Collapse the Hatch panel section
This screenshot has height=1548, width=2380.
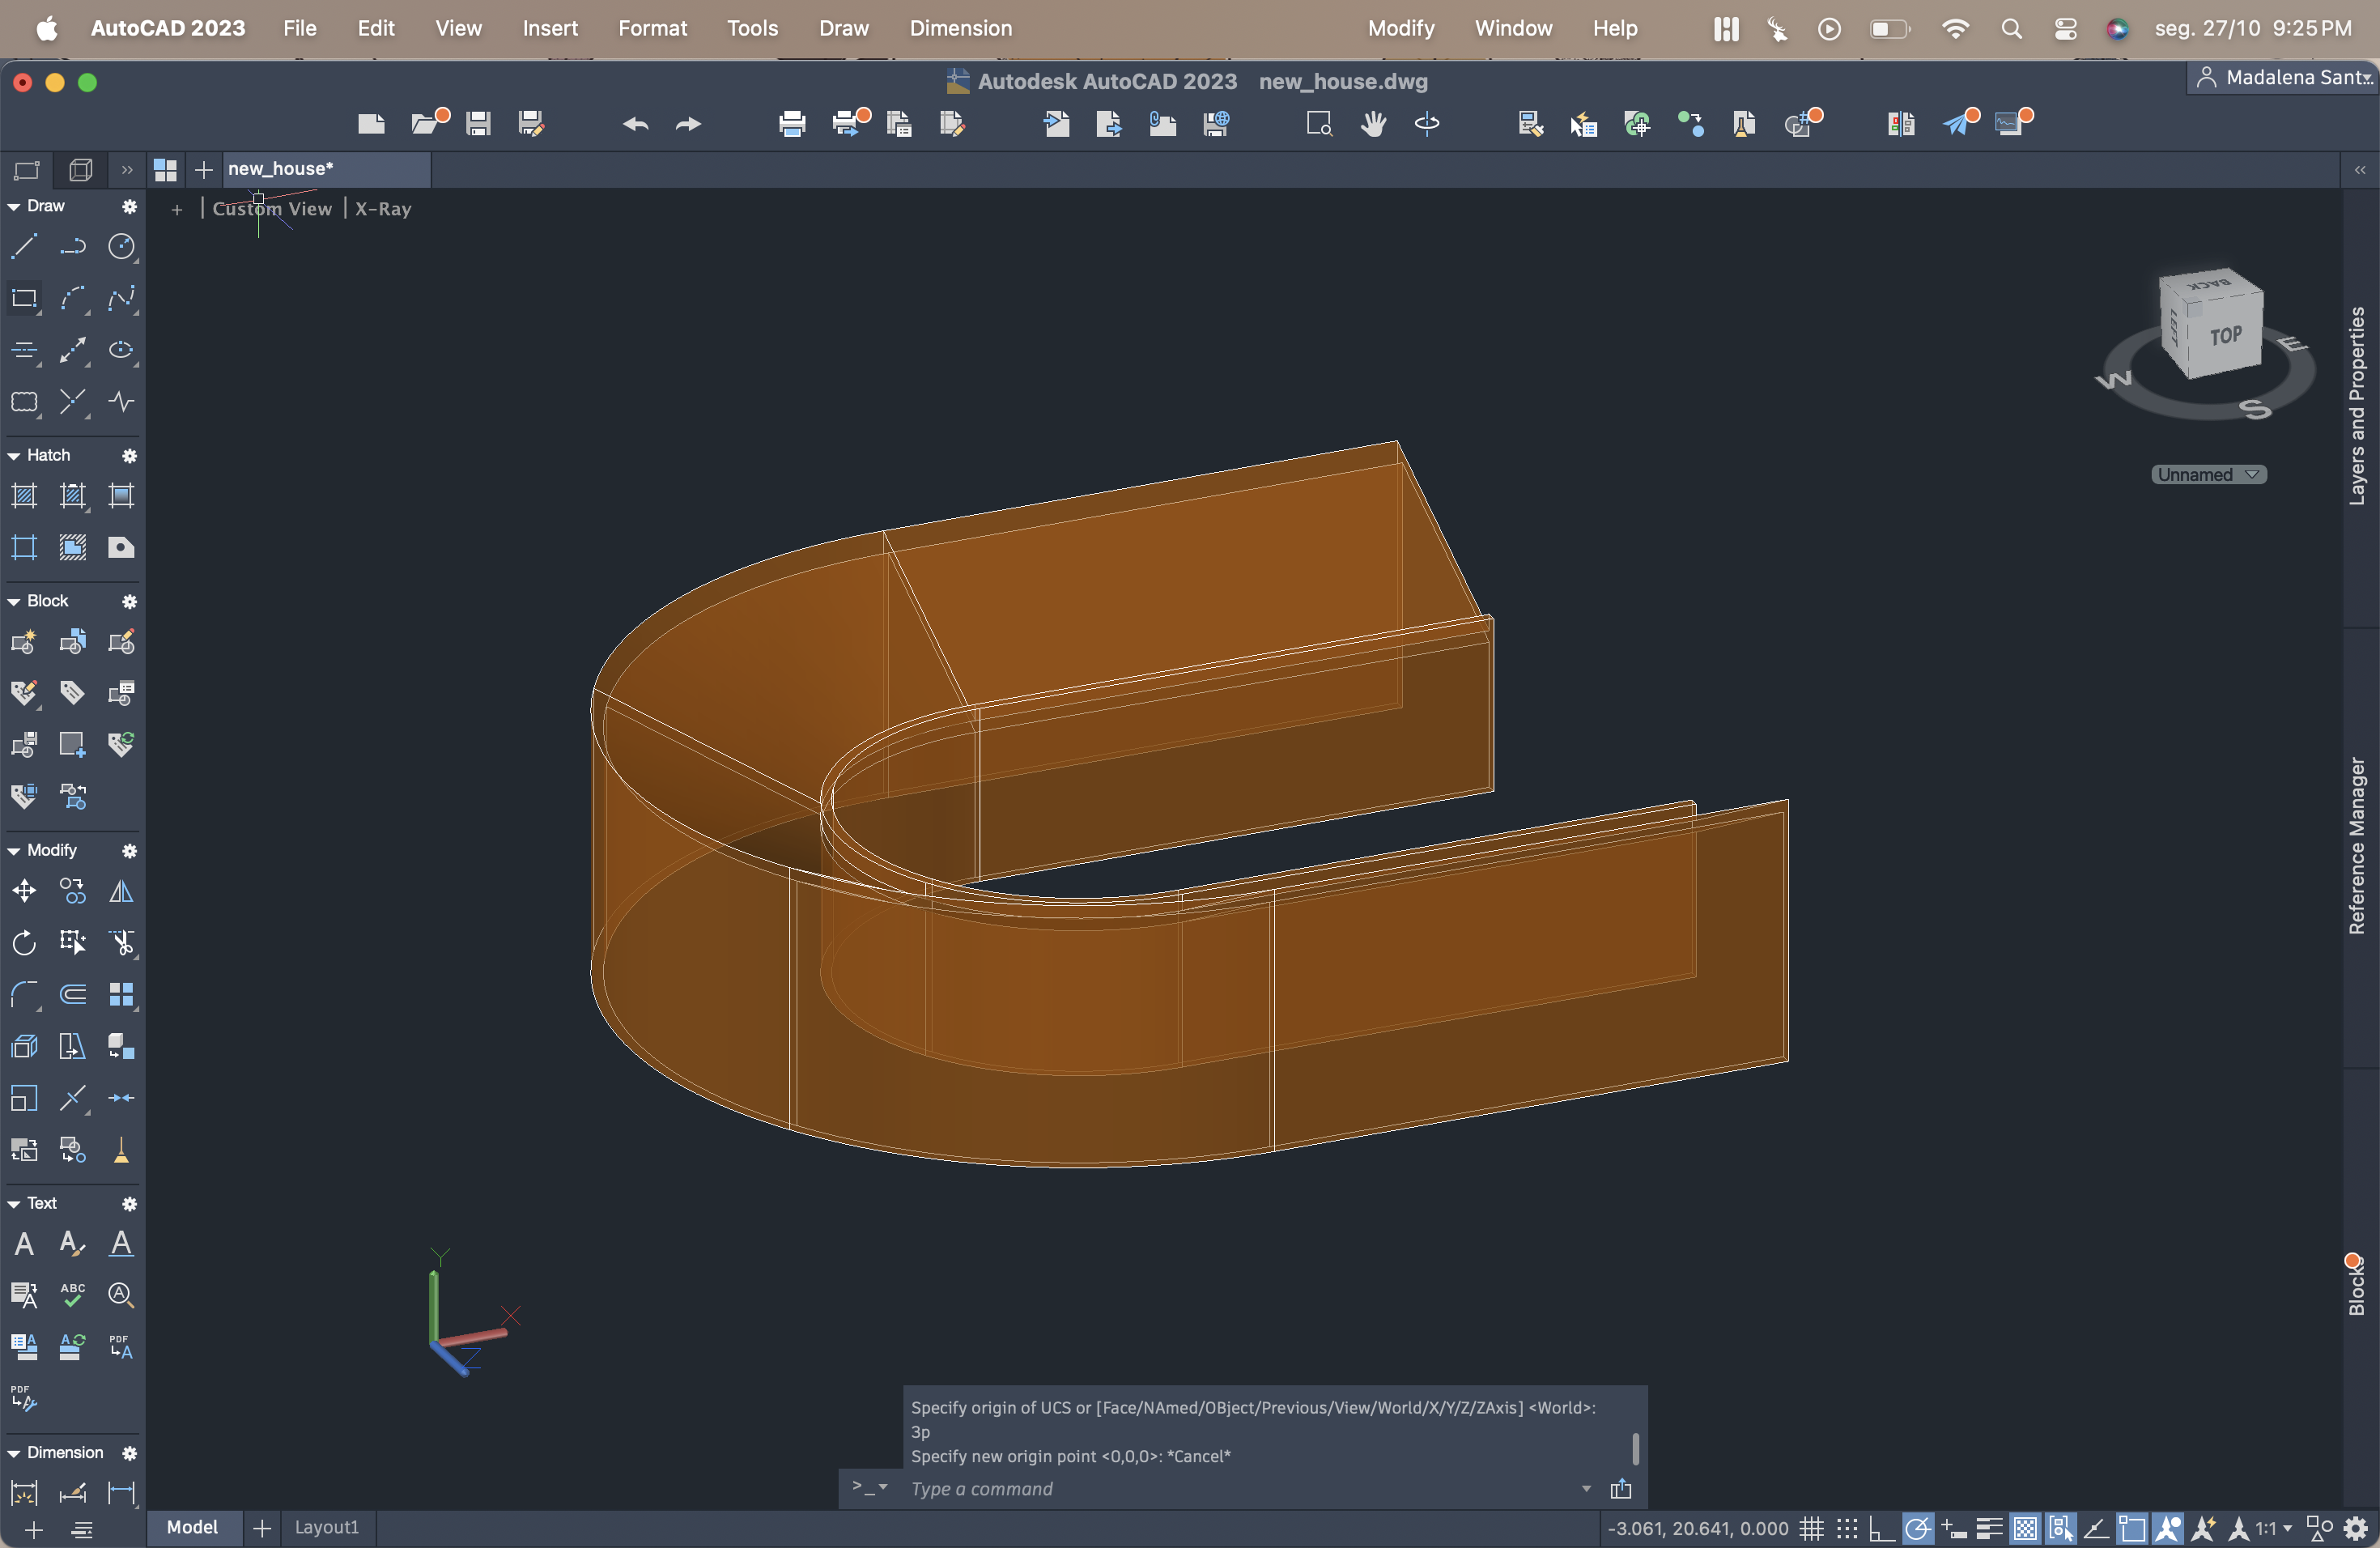tap(14, 456)
